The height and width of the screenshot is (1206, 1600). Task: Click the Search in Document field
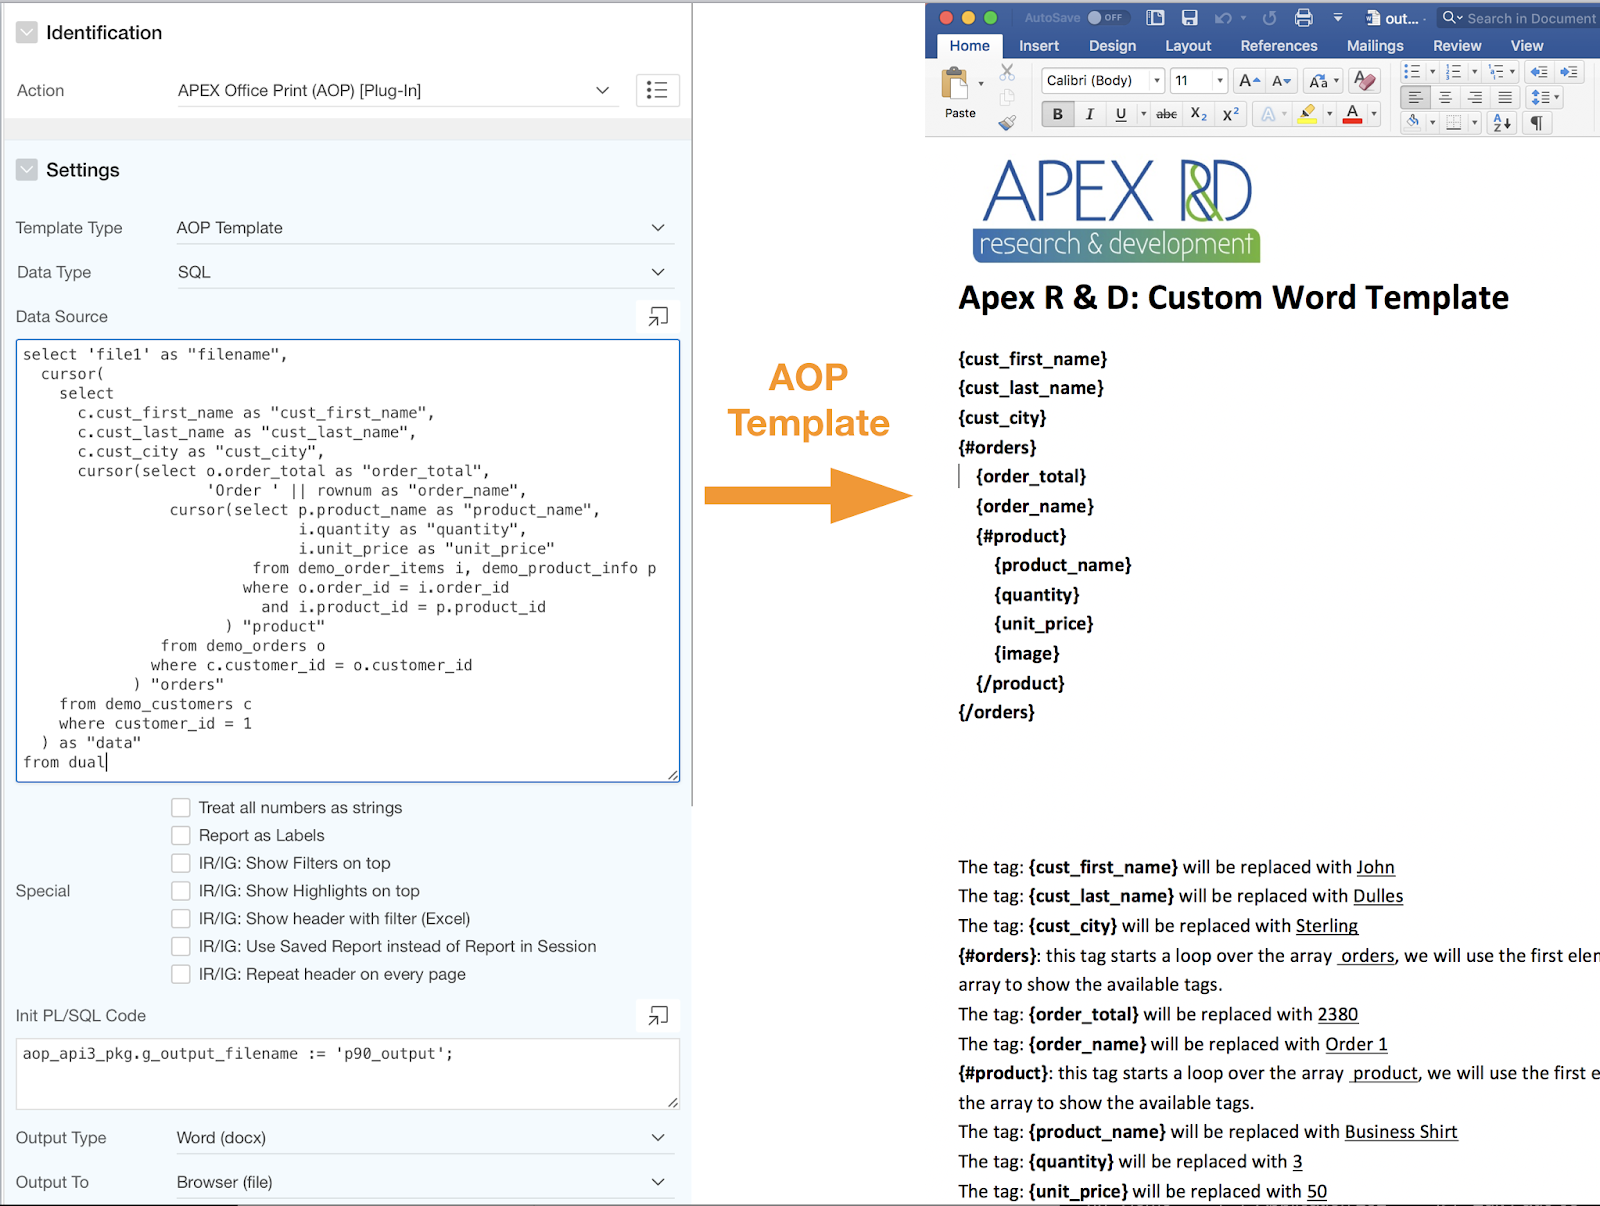(1520, 18)
